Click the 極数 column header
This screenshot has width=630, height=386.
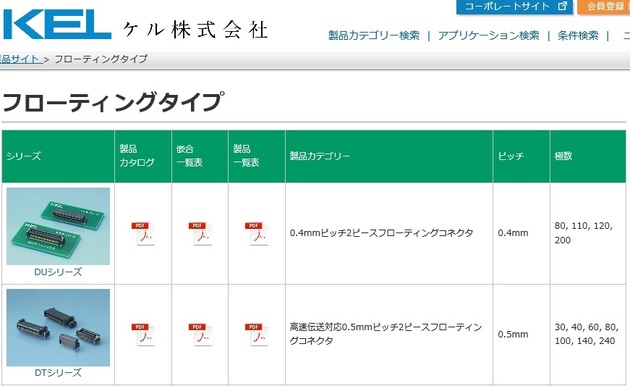click(x=588, y=156)
